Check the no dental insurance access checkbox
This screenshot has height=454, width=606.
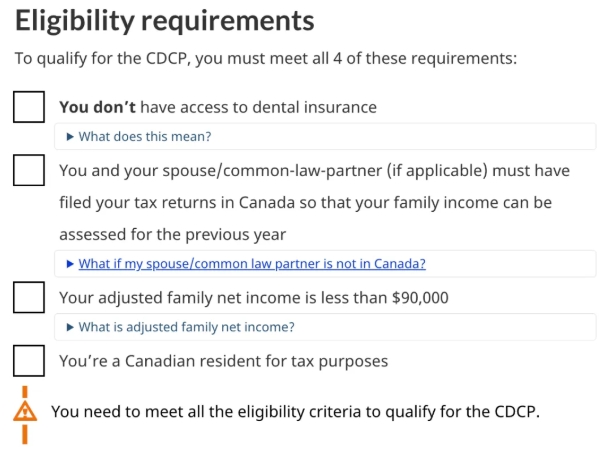tap(29, 107)
